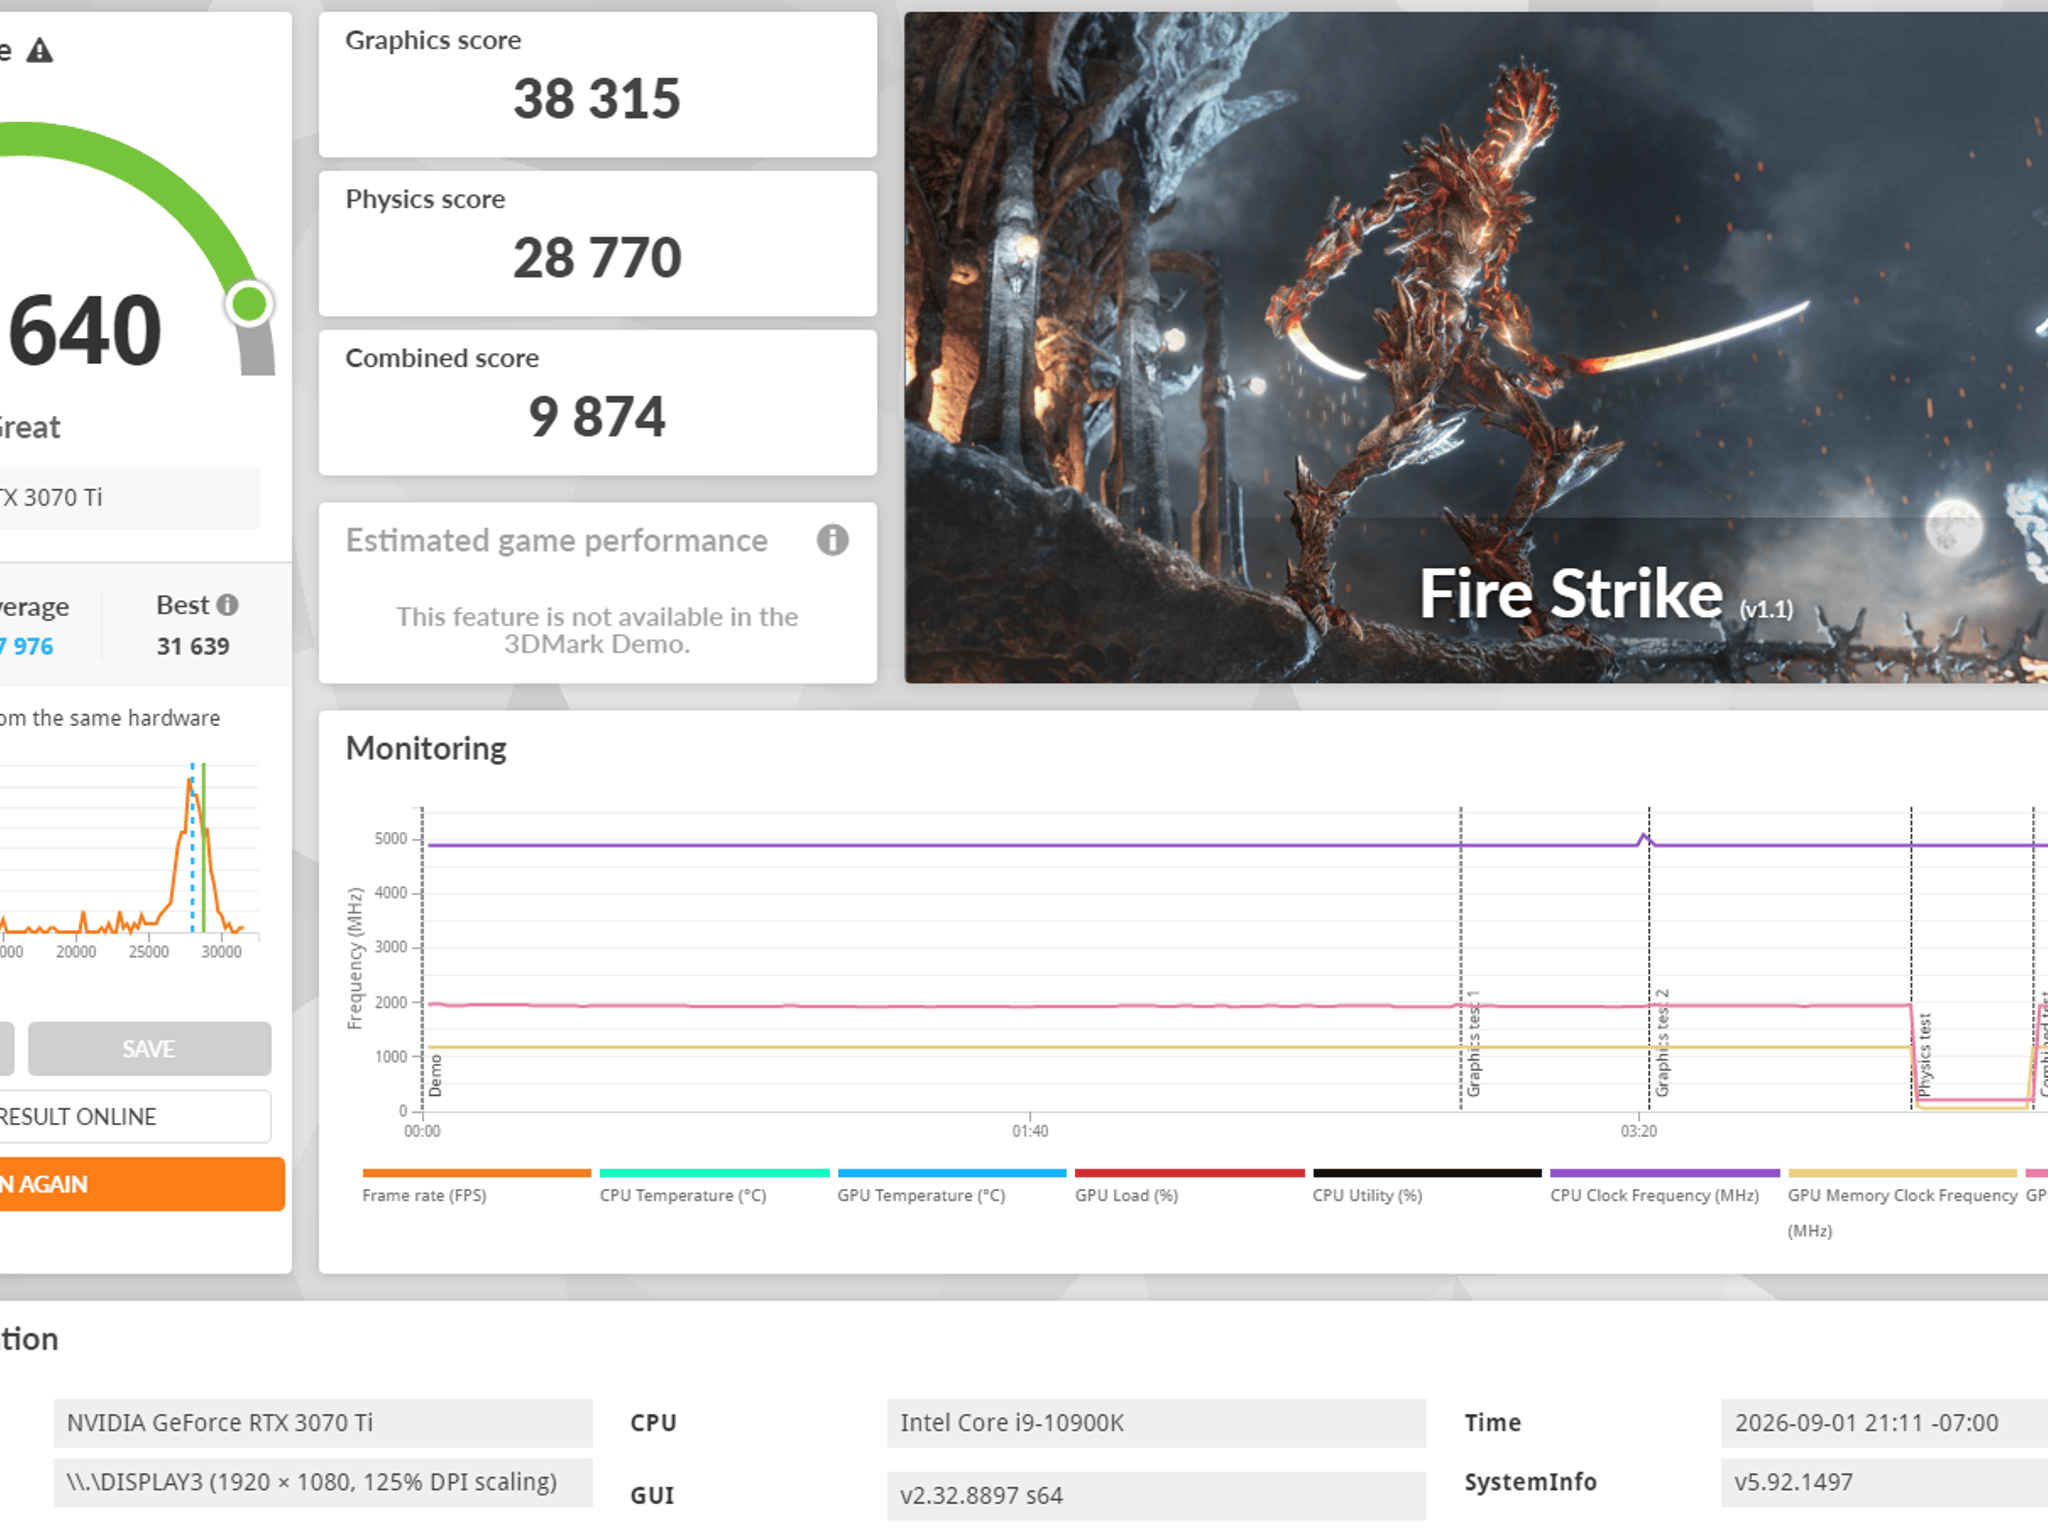Click the 5000 label on the frequency axis
This screenshot has height=1536, width=2048.
pos(391,838)
